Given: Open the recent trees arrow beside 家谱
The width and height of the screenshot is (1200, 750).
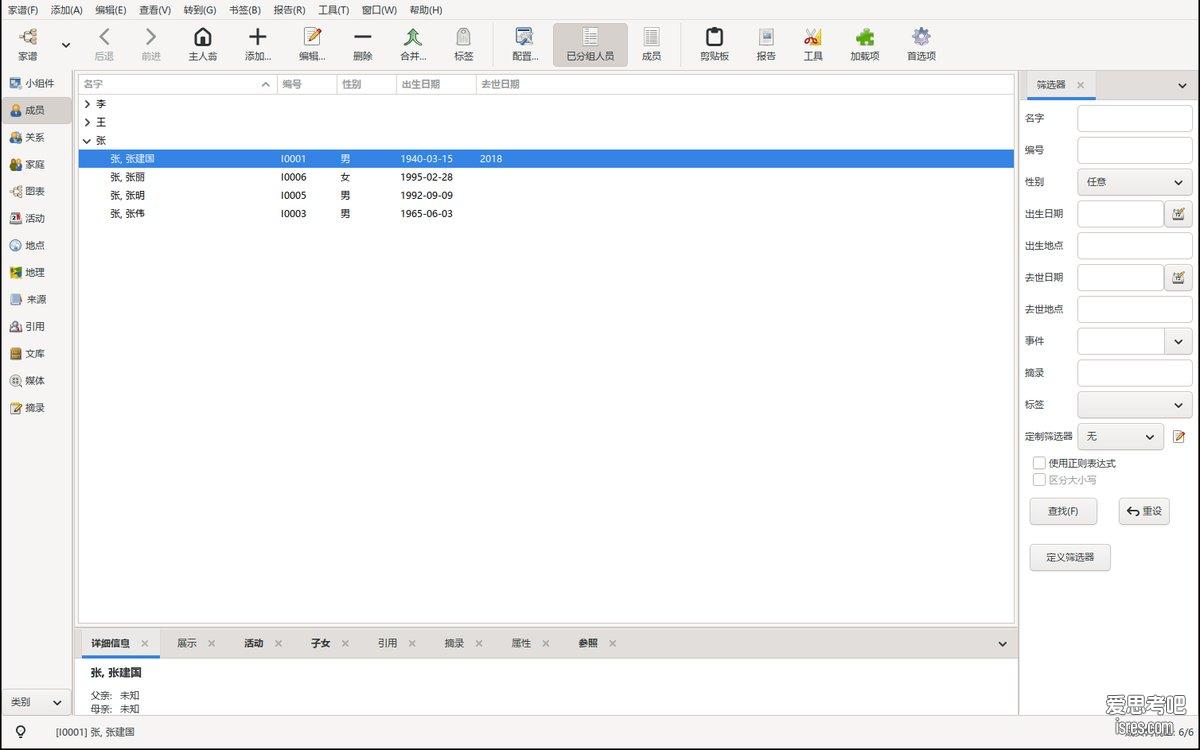Looking at the screenshot, I should (x=66, y=45).
